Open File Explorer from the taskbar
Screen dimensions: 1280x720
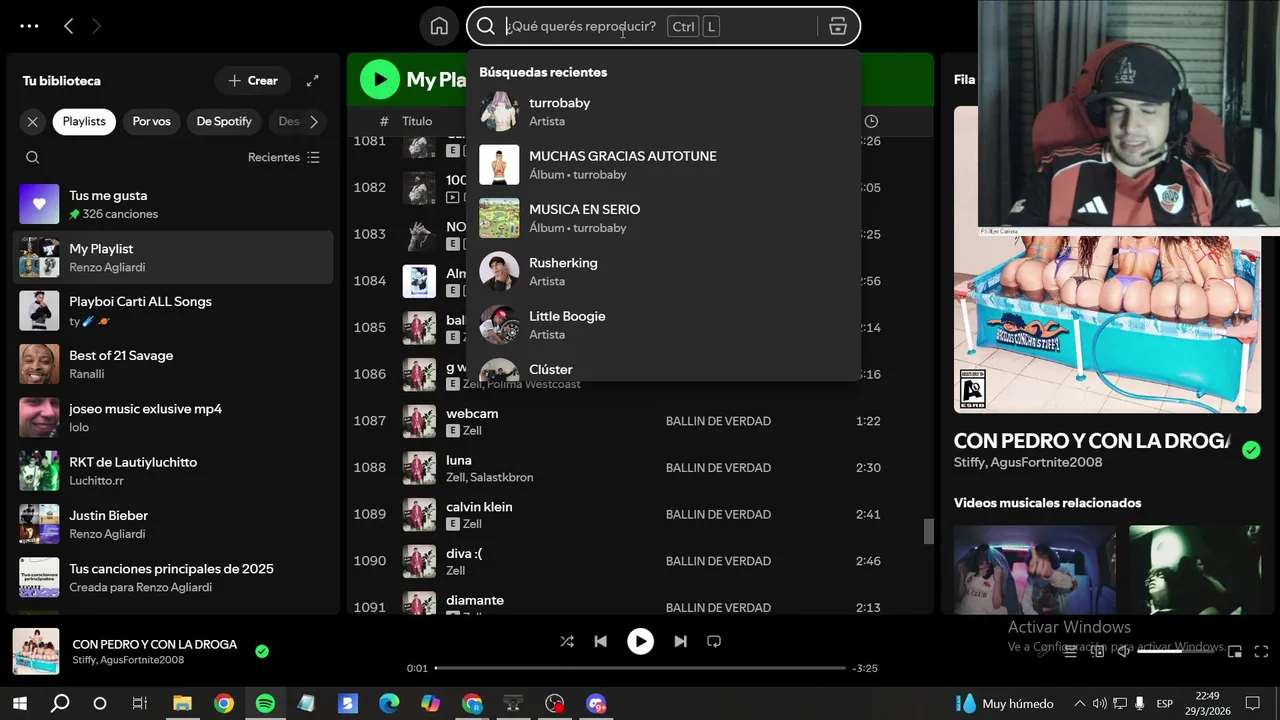(182, 704)
